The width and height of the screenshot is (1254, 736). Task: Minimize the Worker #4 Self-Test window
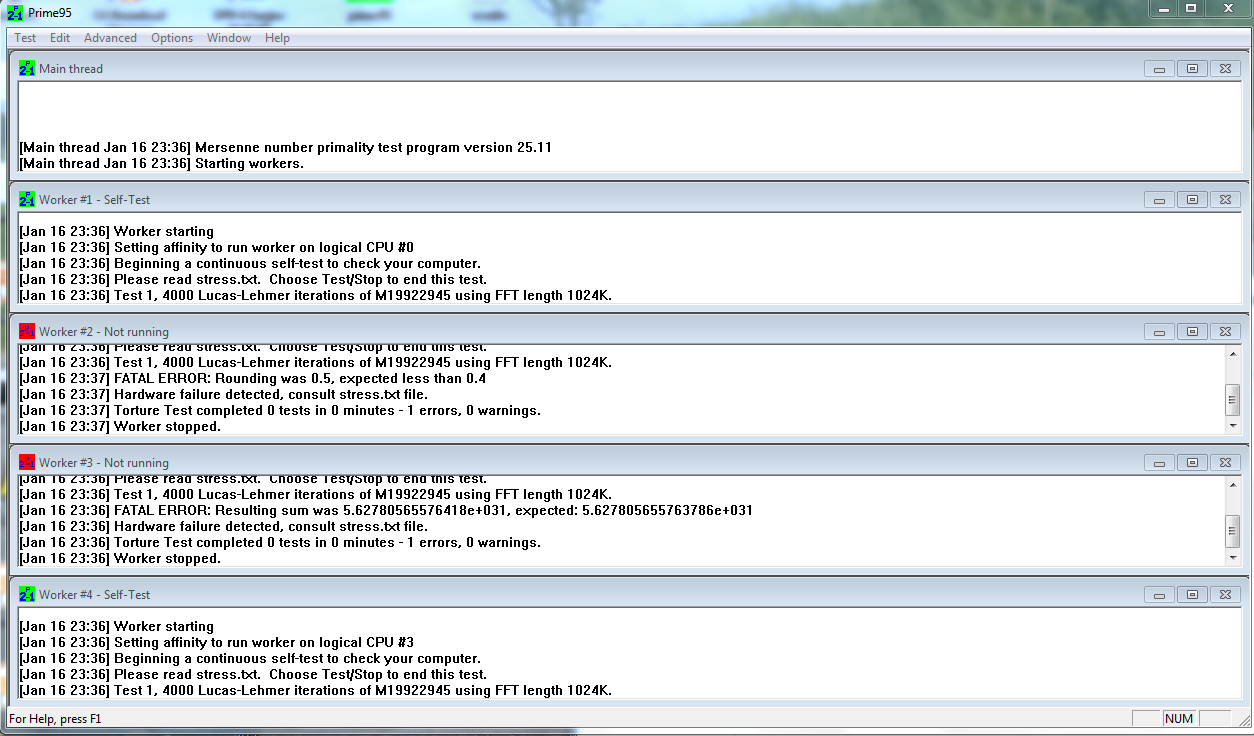pyautogui.click(x=1159, y=594)
